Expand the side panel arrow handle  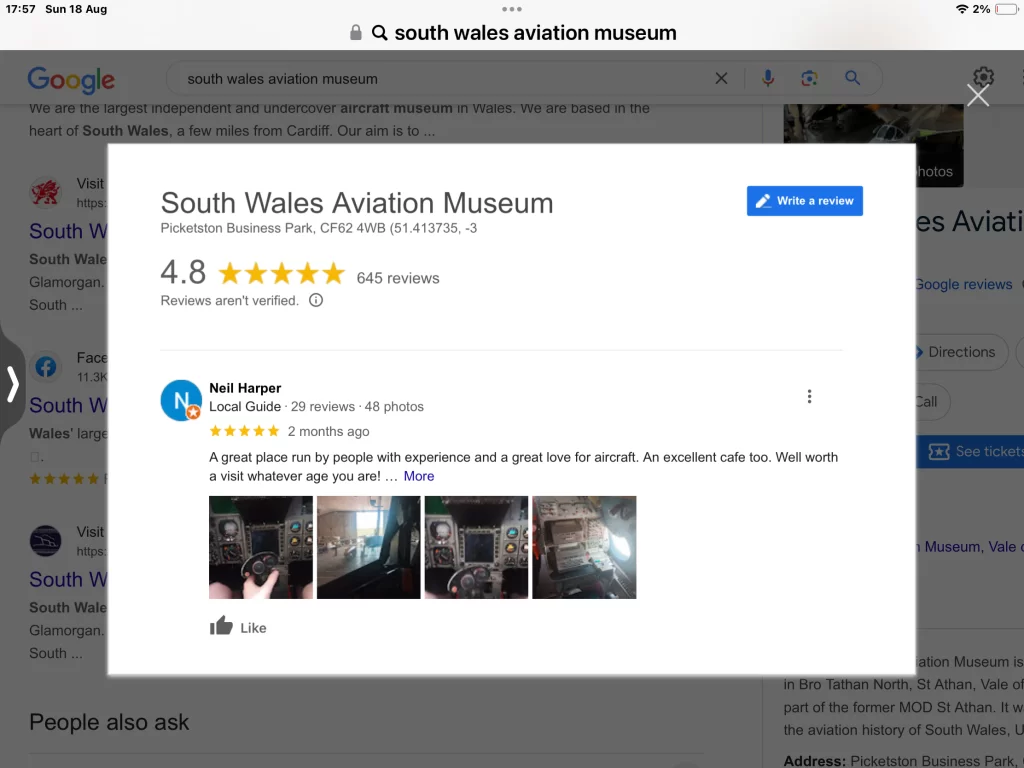point(12,383)
